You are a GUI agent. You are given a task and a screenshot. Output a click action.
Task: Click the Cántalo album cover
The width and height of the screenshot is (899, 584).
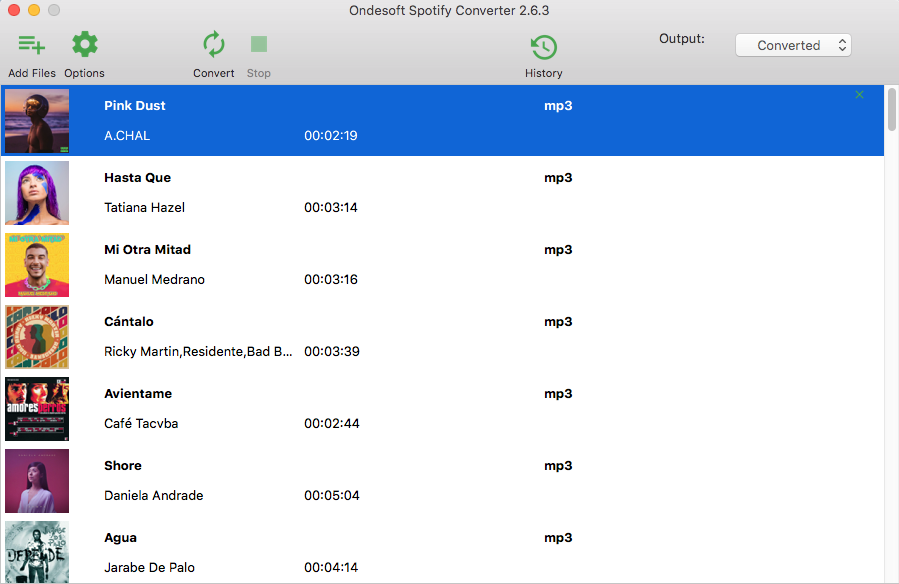click(37, 336)
